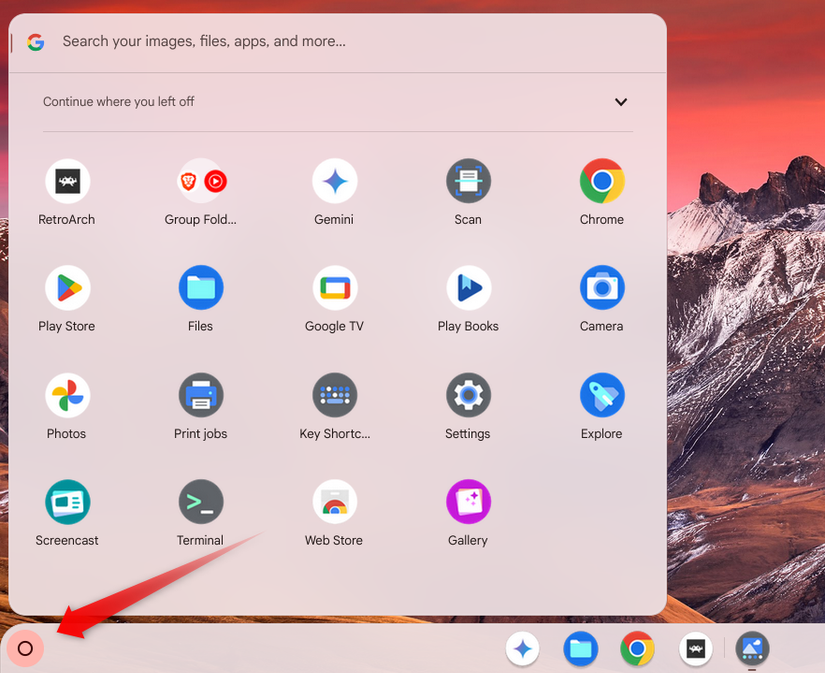Open Chrome from the shelf
825x673 pixels.
pos(637,648)
